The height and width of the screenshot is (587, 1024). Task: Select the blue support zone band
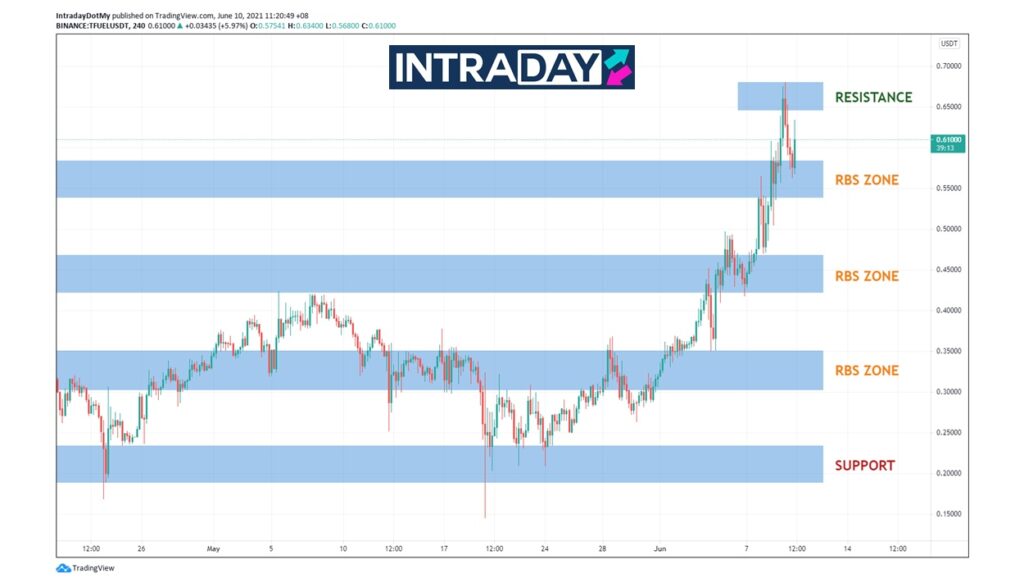point(438,465)
